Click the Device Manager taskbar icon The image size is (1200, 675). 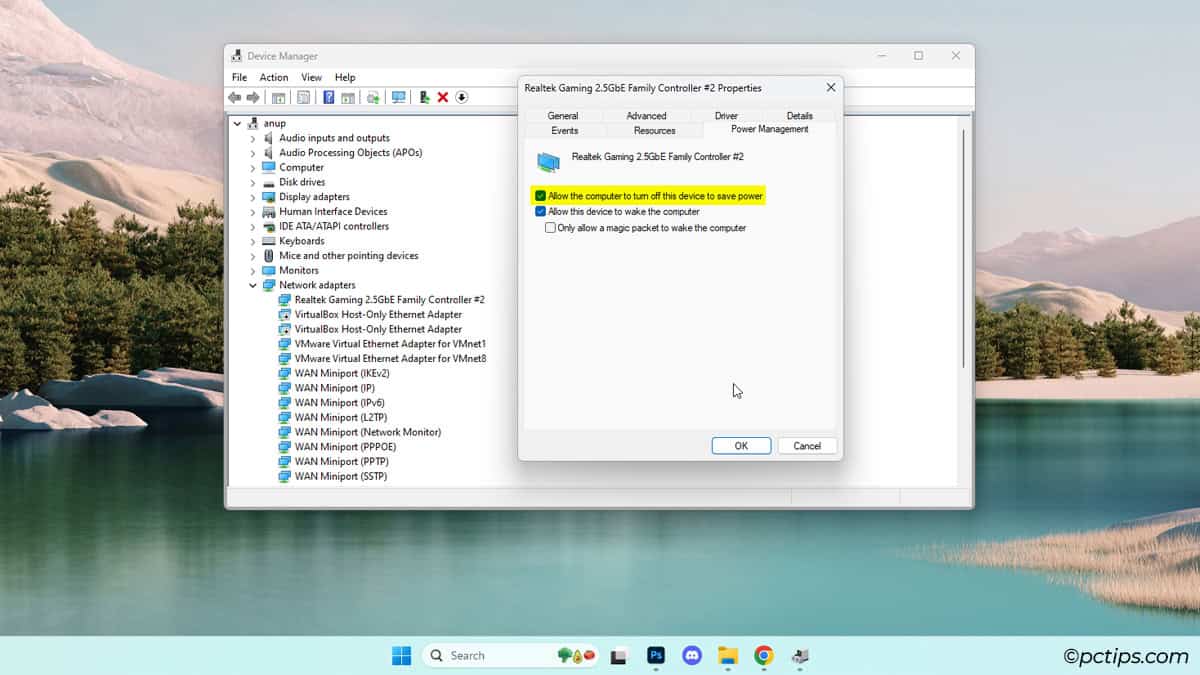800,656
